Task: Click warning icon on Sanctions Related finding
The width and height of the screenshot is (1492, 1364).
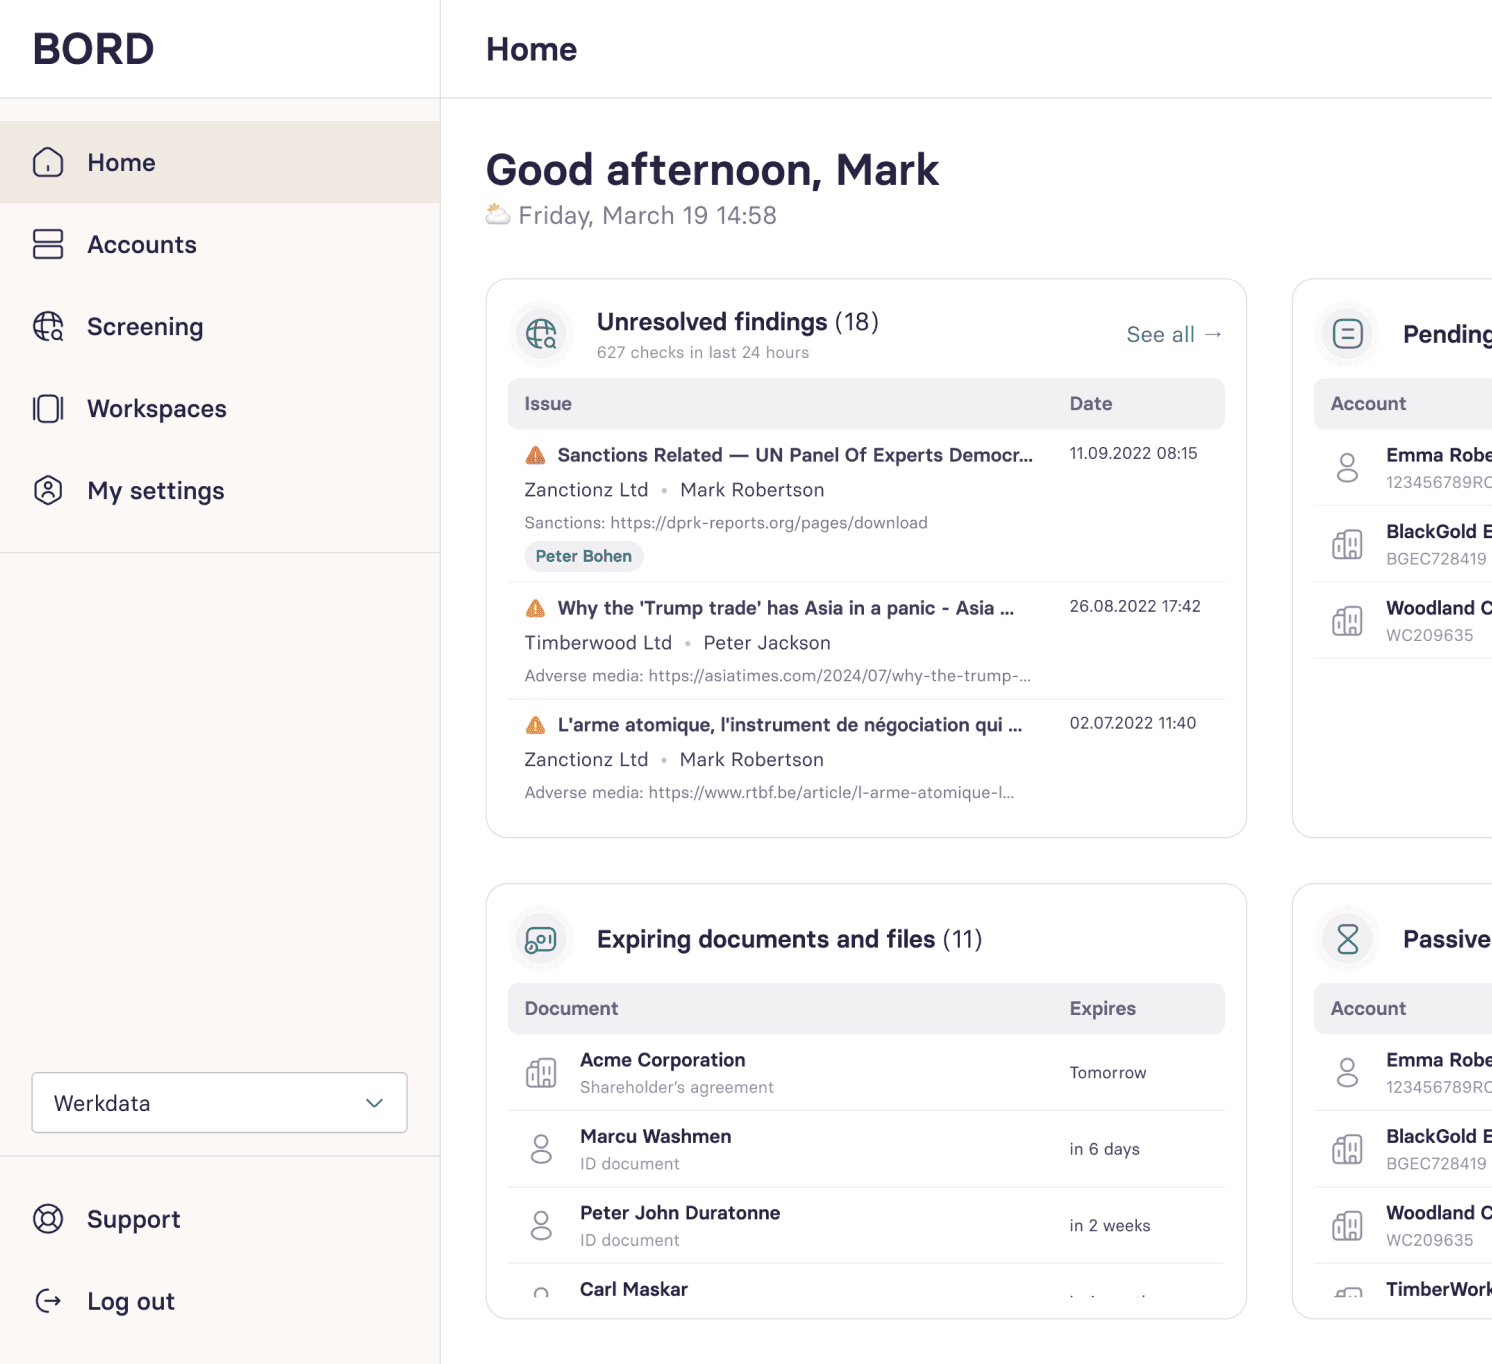Action: 536,455
